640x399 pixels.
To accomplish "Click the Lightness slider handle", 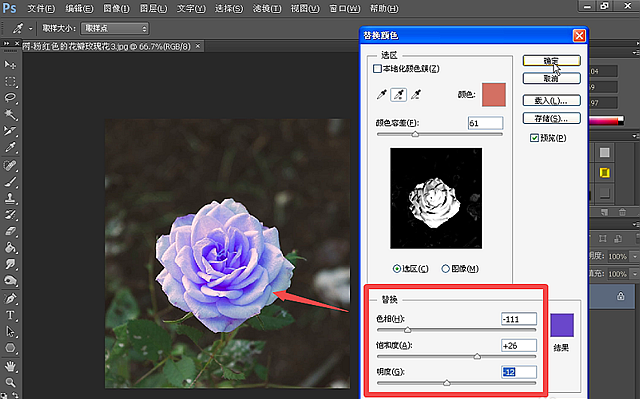I will tap(447, 383).
